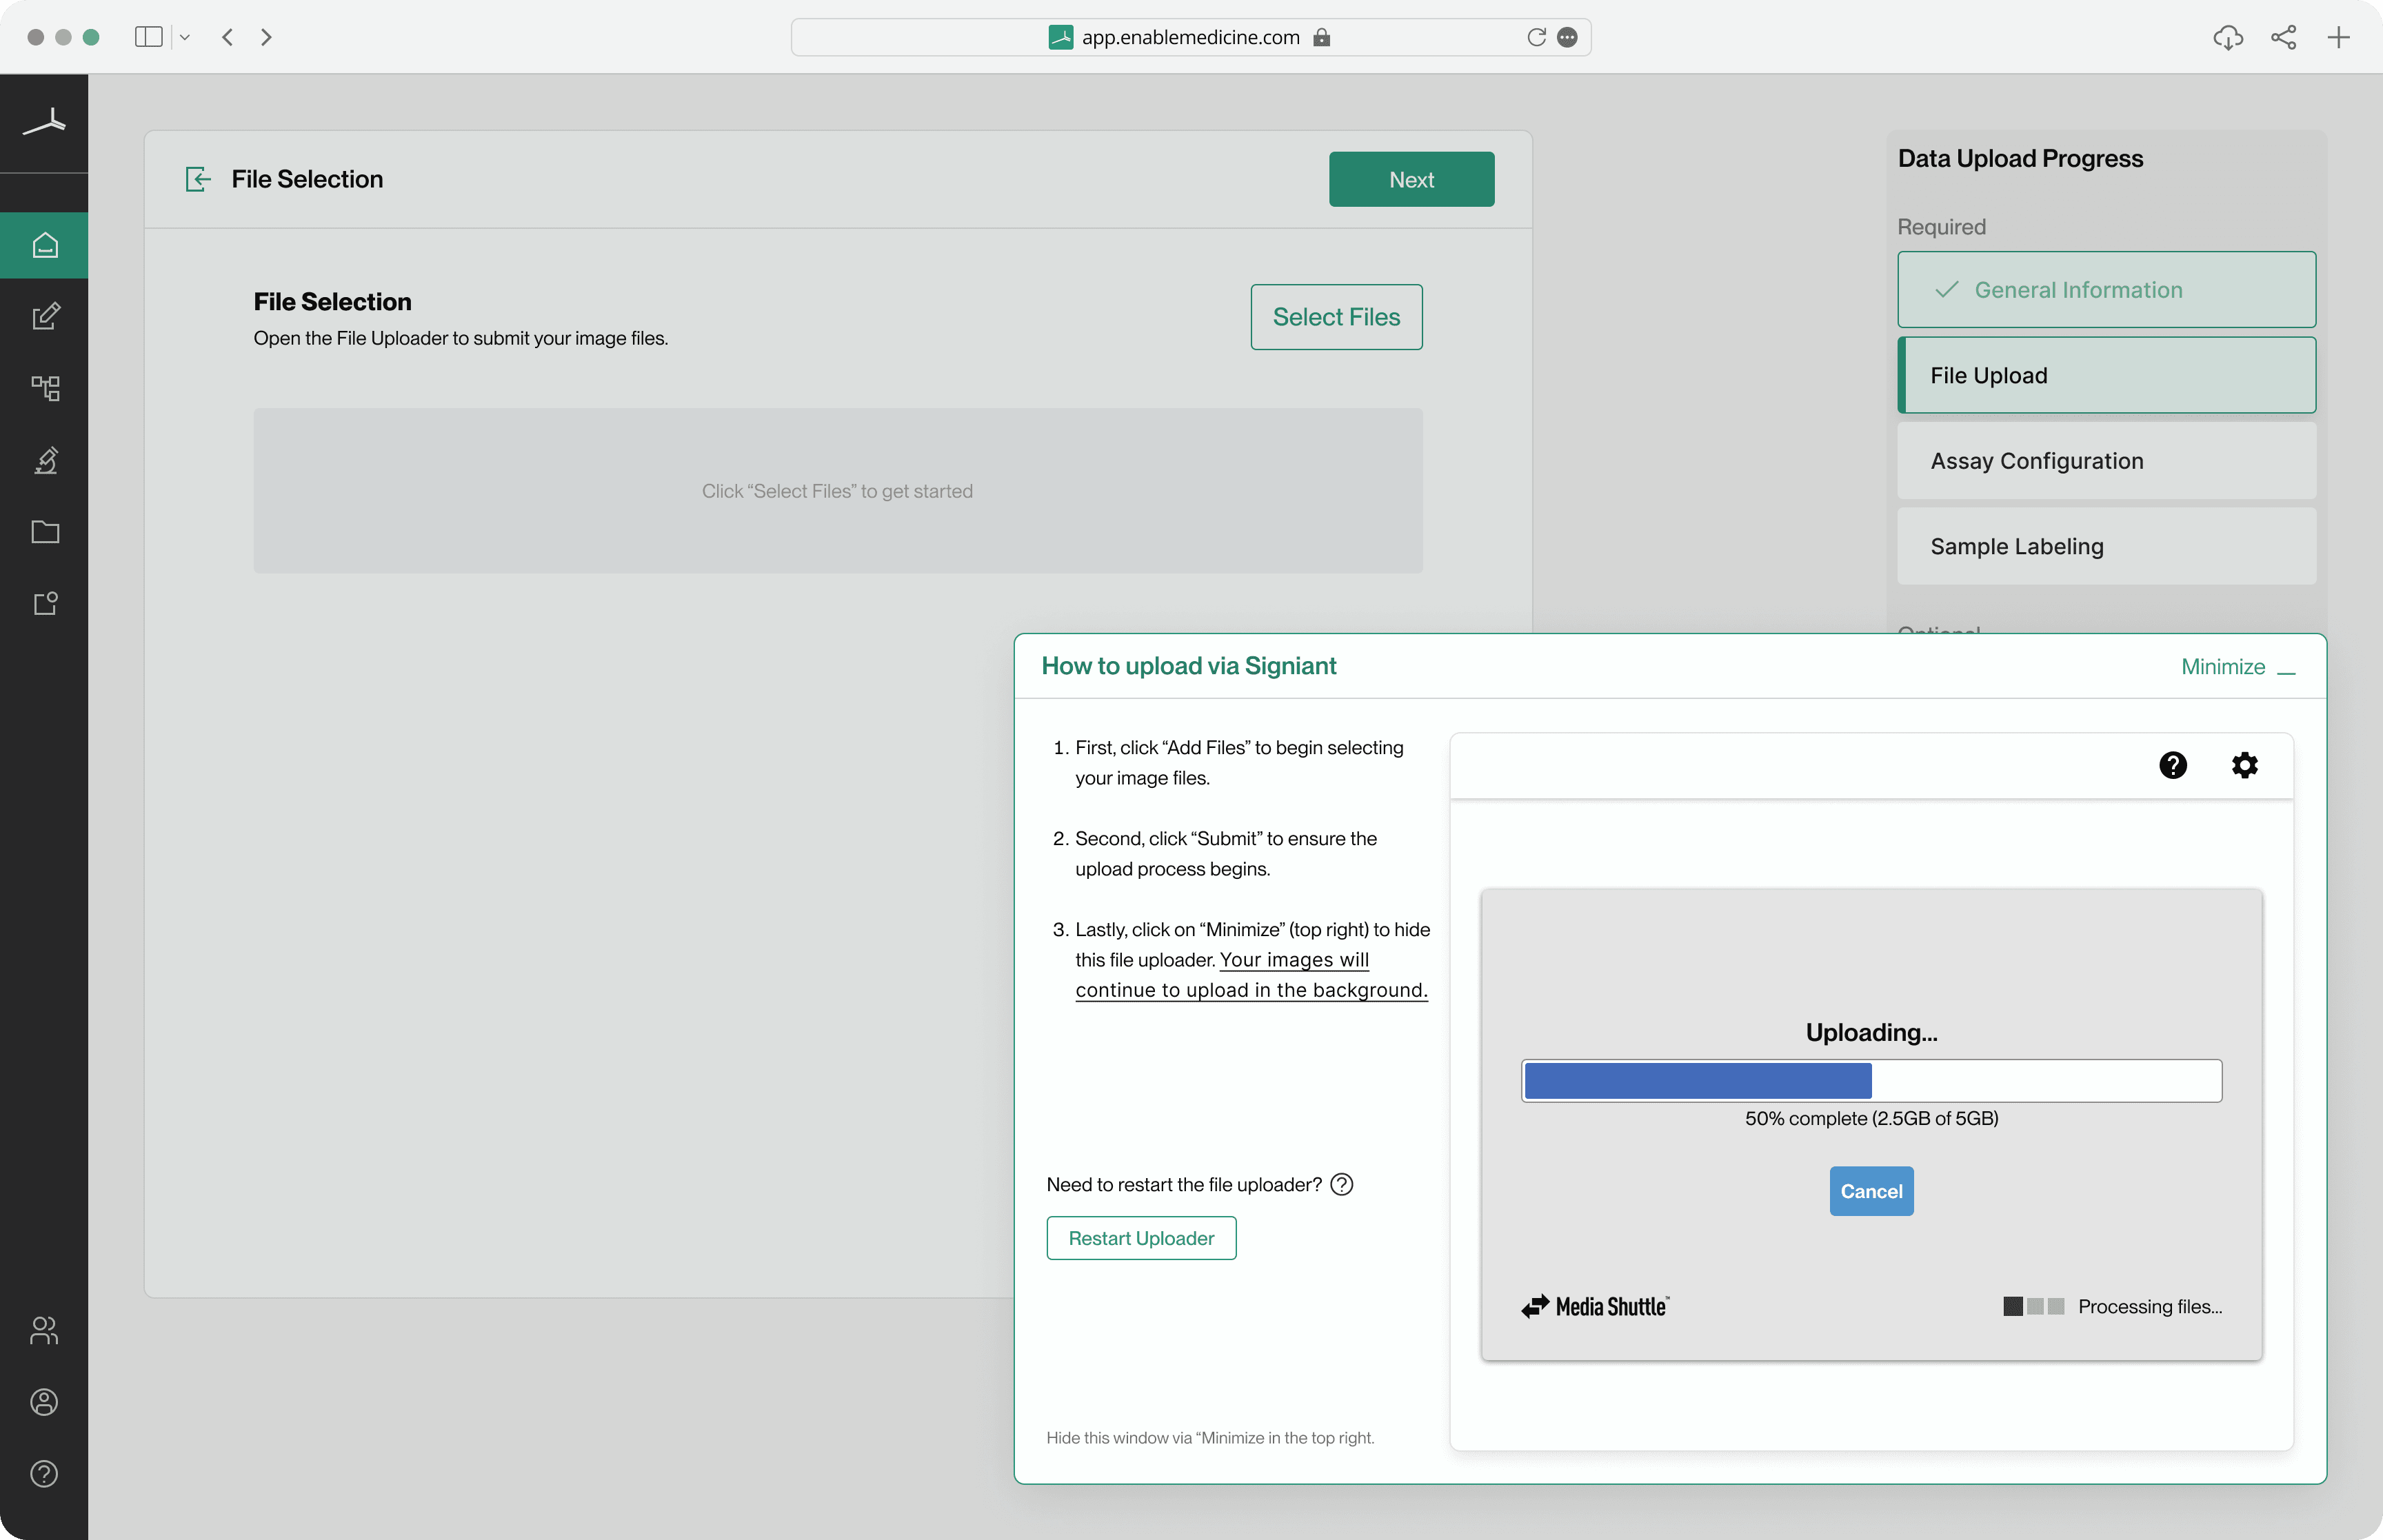The height and width of the screenshot is (1540, 2383).
Task: Open the edit pencil sidebar icon
Action: pyautogui.click(x=45, y=316)
